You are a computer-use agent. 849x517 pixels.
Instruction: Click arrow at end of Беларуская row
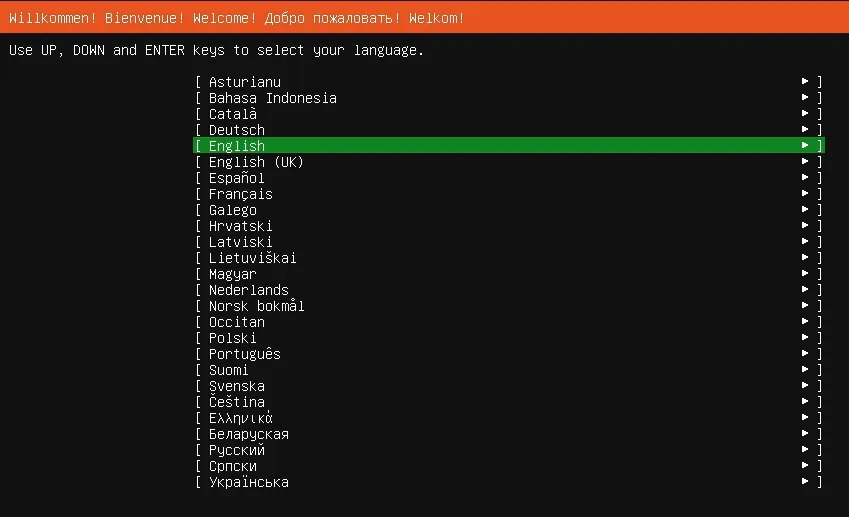(x=805, y=433)
